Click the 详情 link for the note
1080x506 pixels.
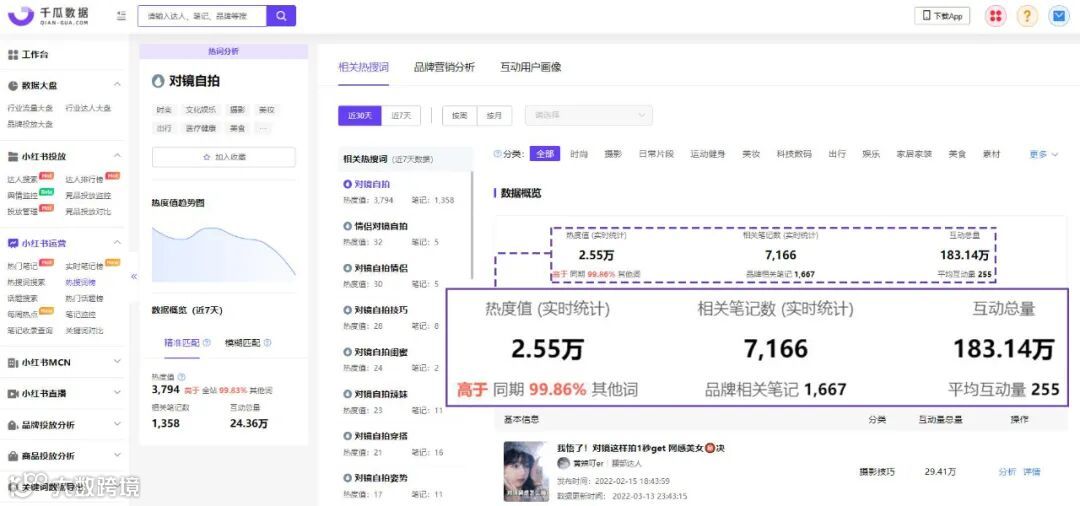pyautogui.click(x=1031, y=472)
